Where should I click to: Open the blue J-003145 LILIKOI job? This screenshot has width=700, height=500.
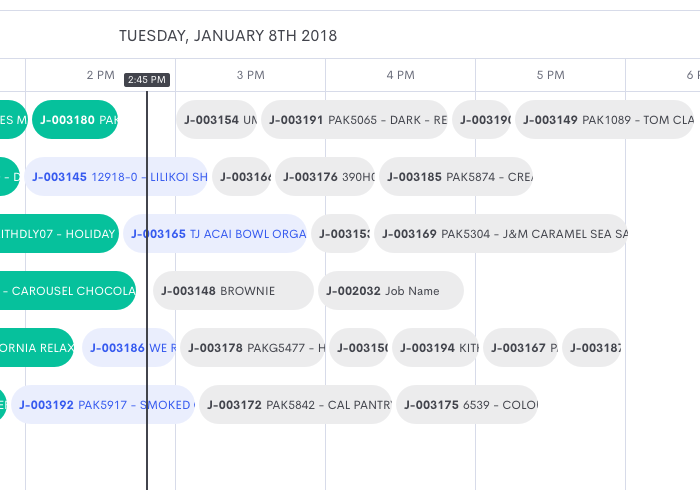click(x=116, y=177)
